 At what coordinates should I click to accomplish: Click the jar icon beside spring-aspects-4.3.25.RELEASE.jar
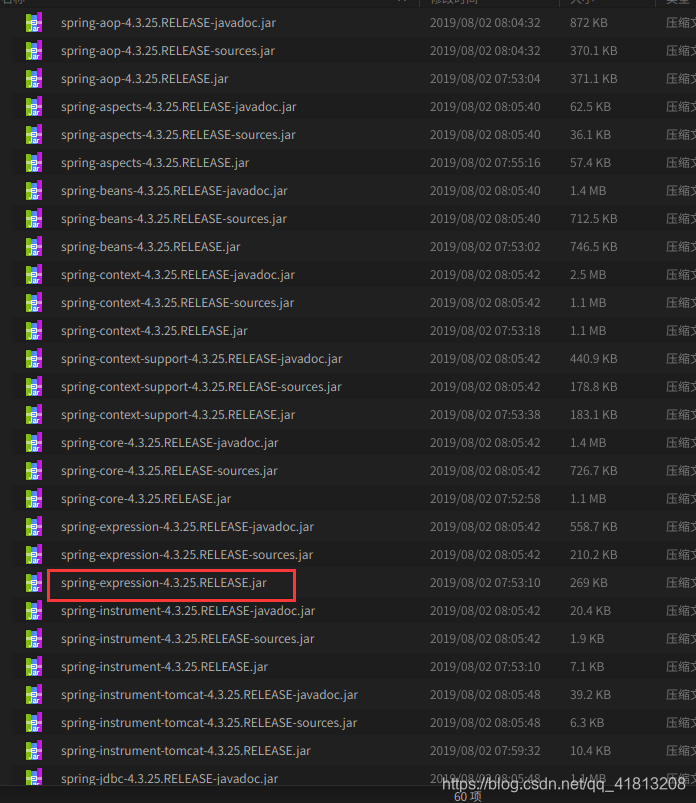click(34, 163)
